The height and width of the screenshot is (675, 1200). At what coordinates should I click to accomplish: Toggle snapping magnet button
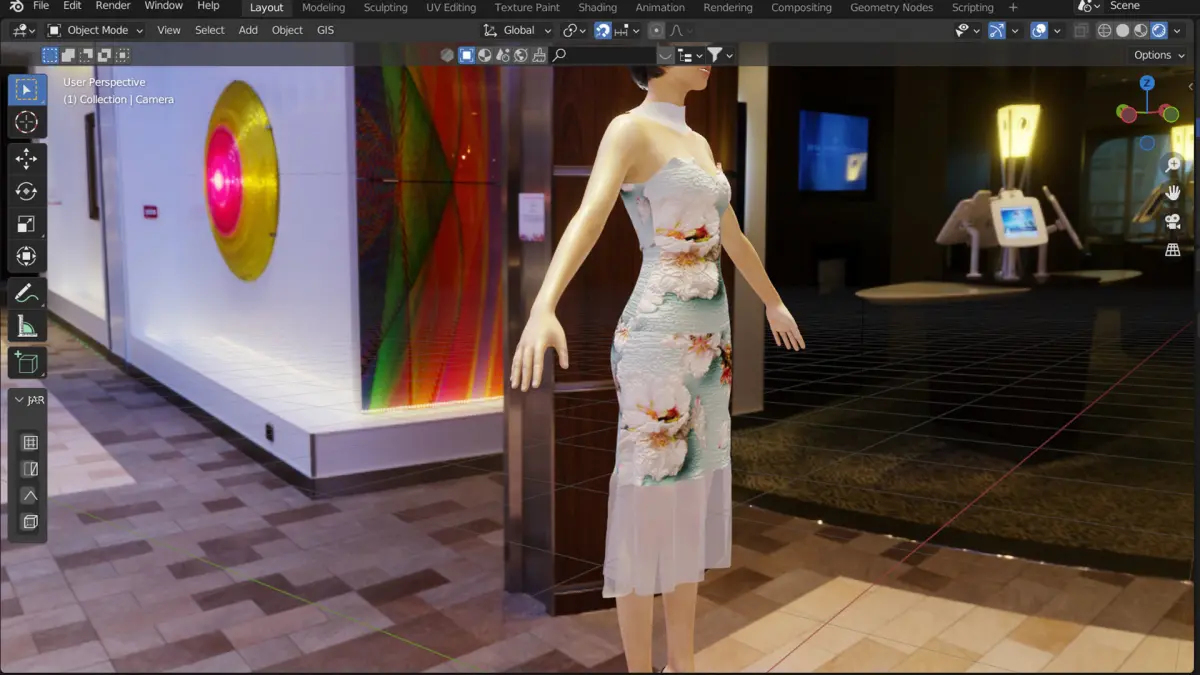pos(602,30)
